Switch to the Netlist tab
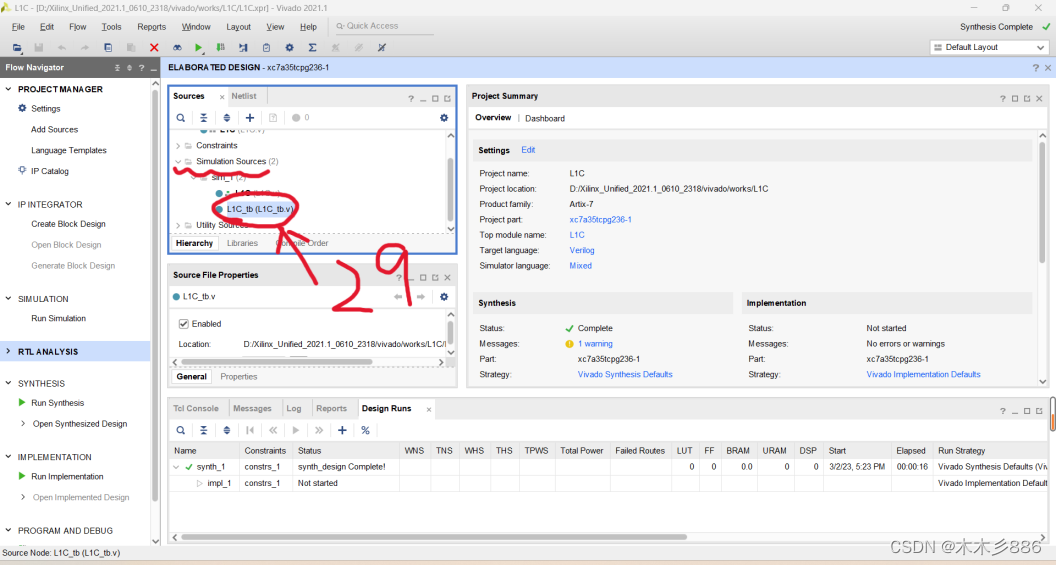The width and height of the screenshot is (1056, 565). [244, 96]
